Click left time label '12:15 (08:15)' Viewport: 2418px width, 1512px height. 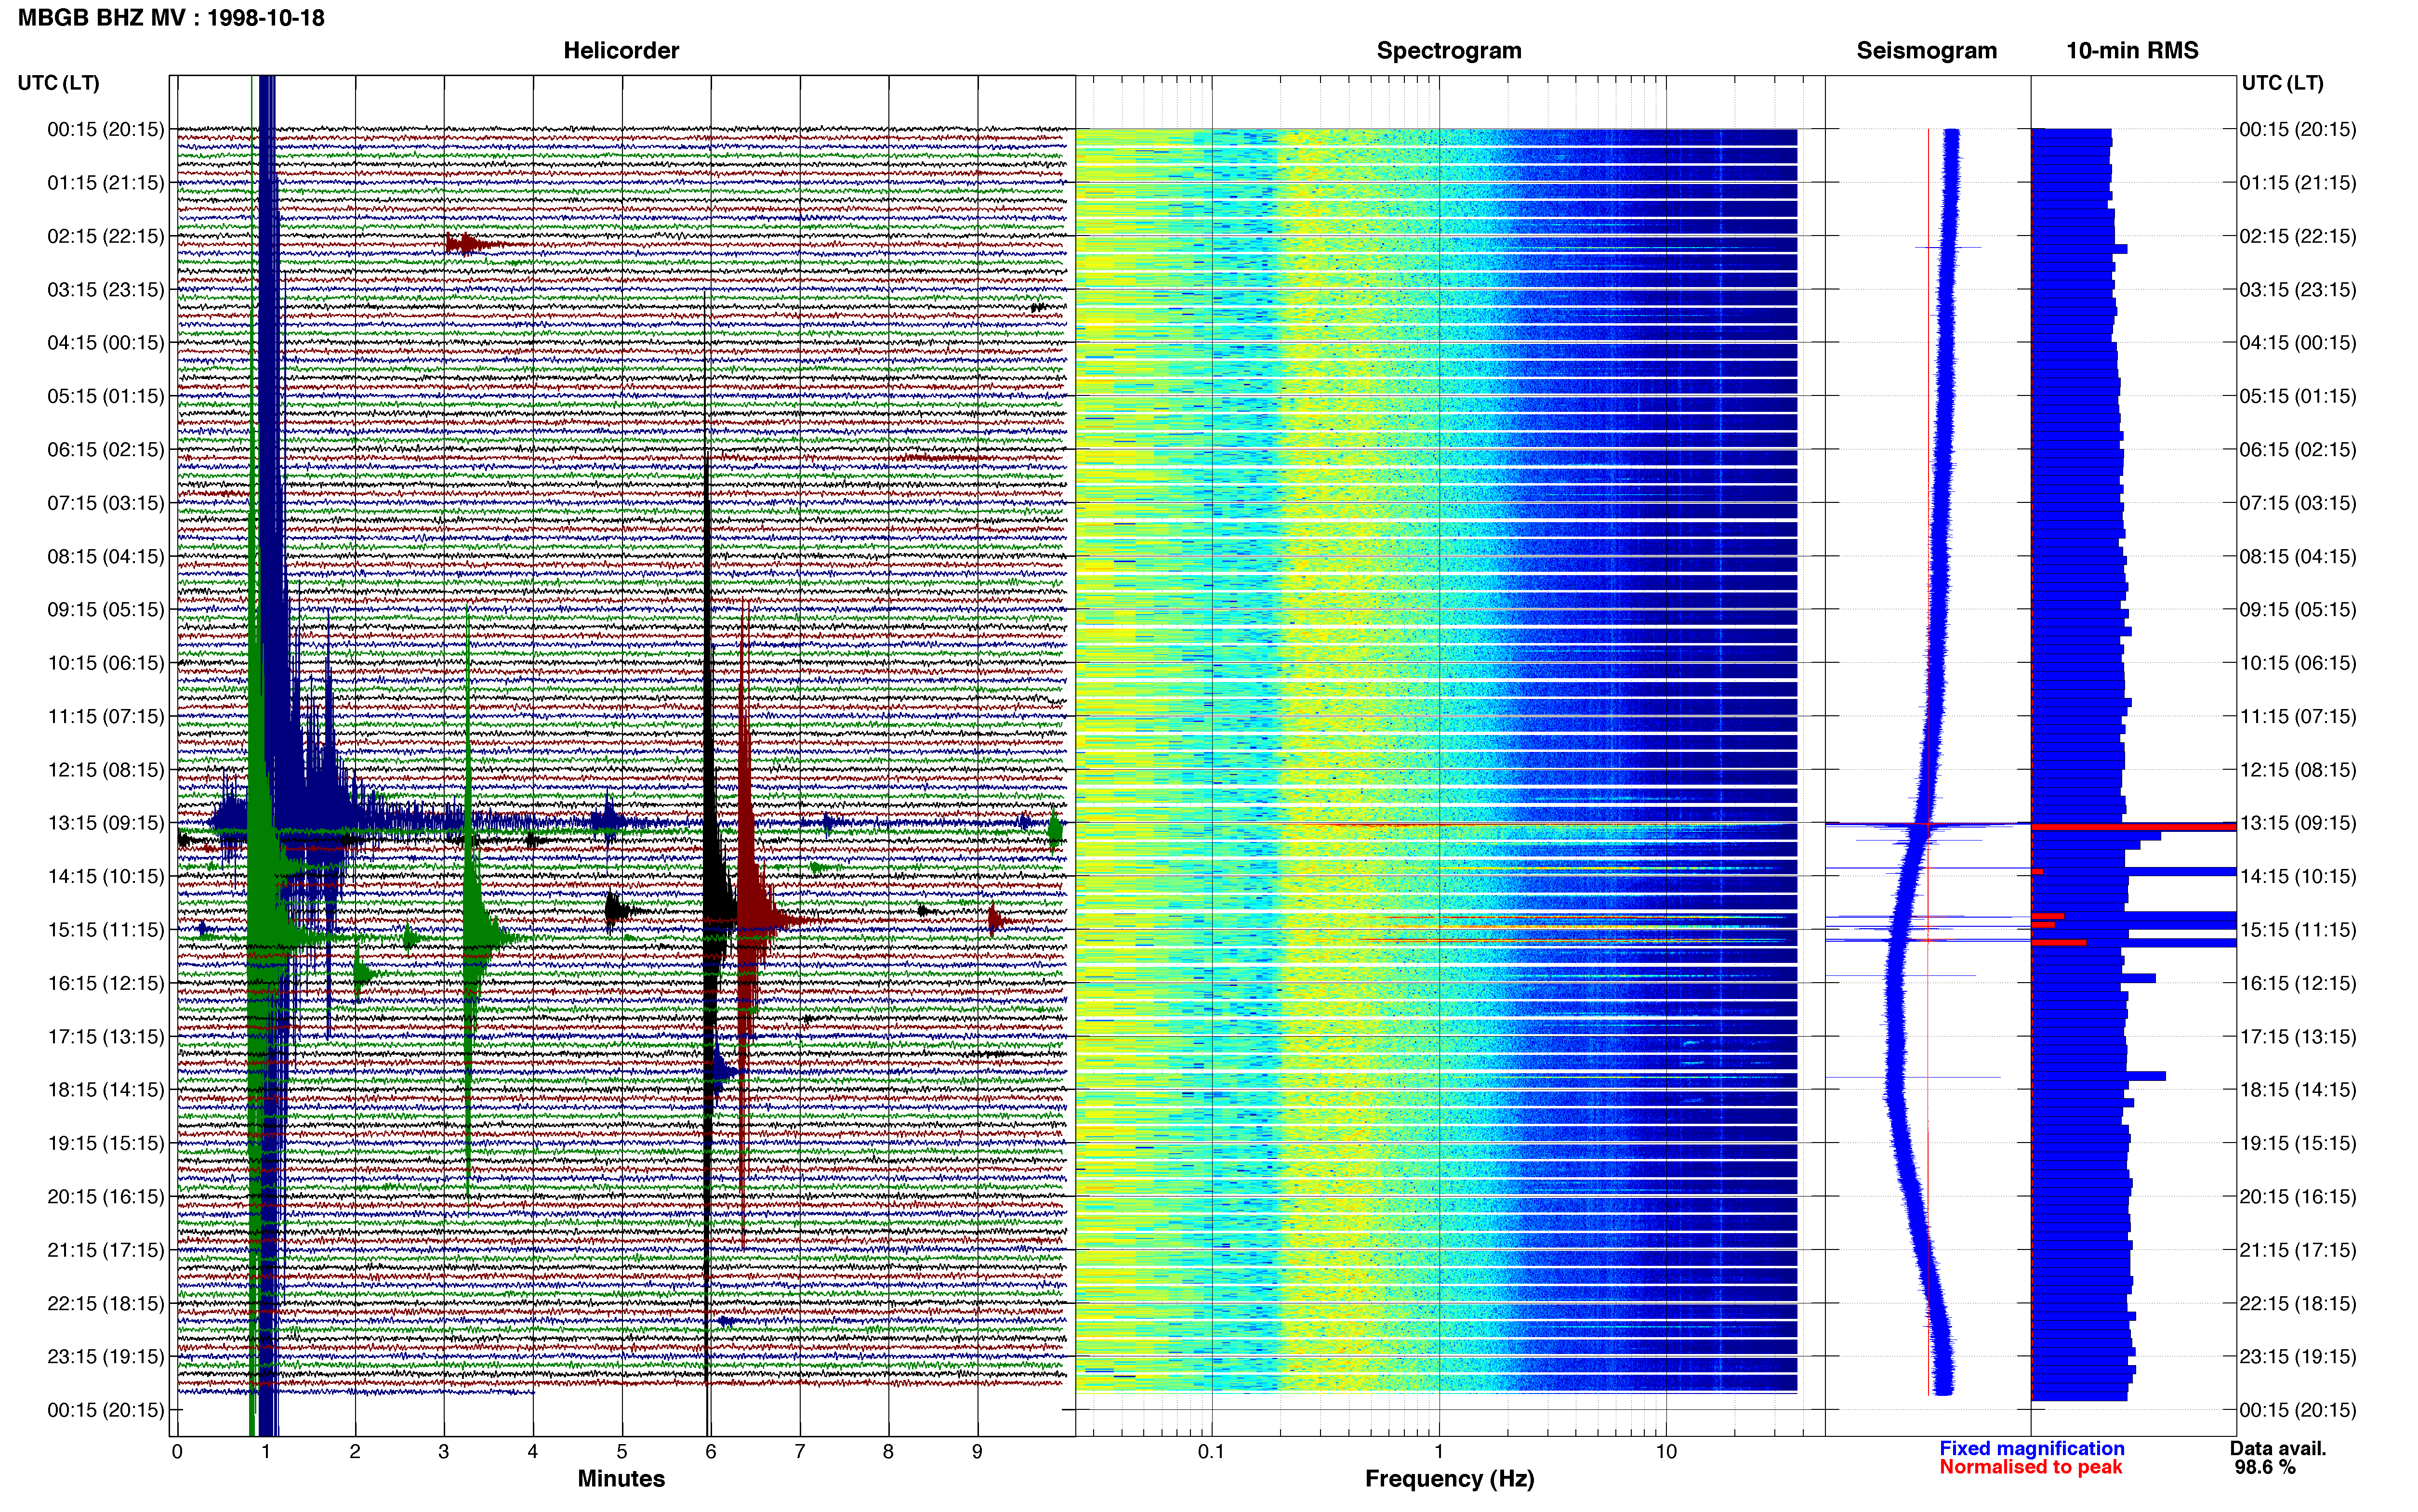[x=106, y=770]
